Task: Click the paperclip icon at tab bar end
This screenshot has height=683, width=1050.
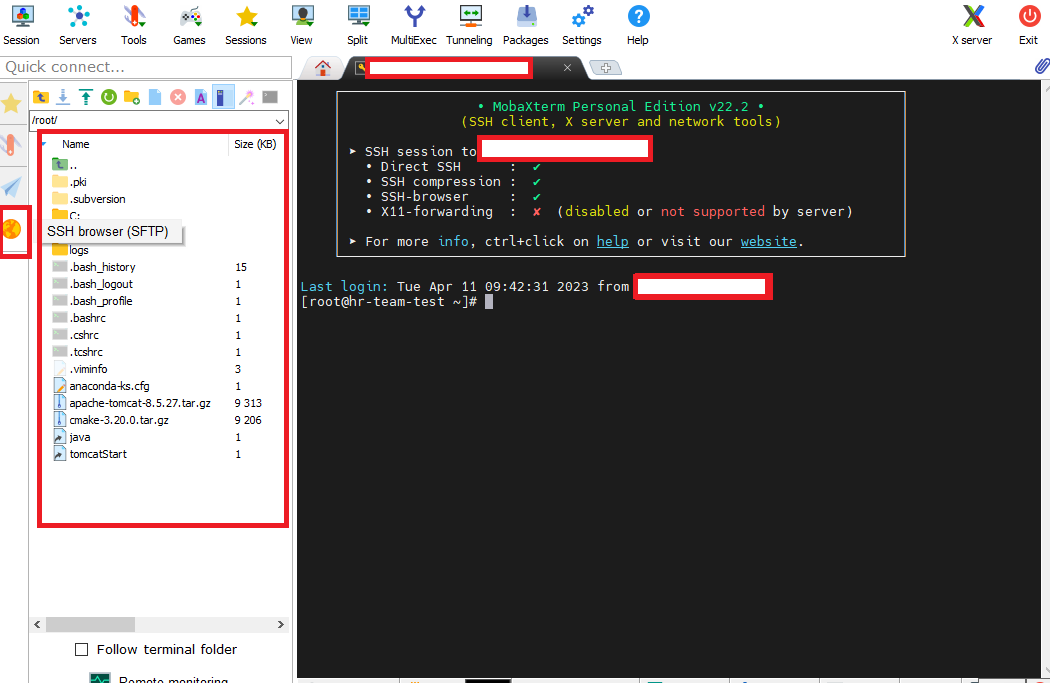Action: pos(1042,66)
